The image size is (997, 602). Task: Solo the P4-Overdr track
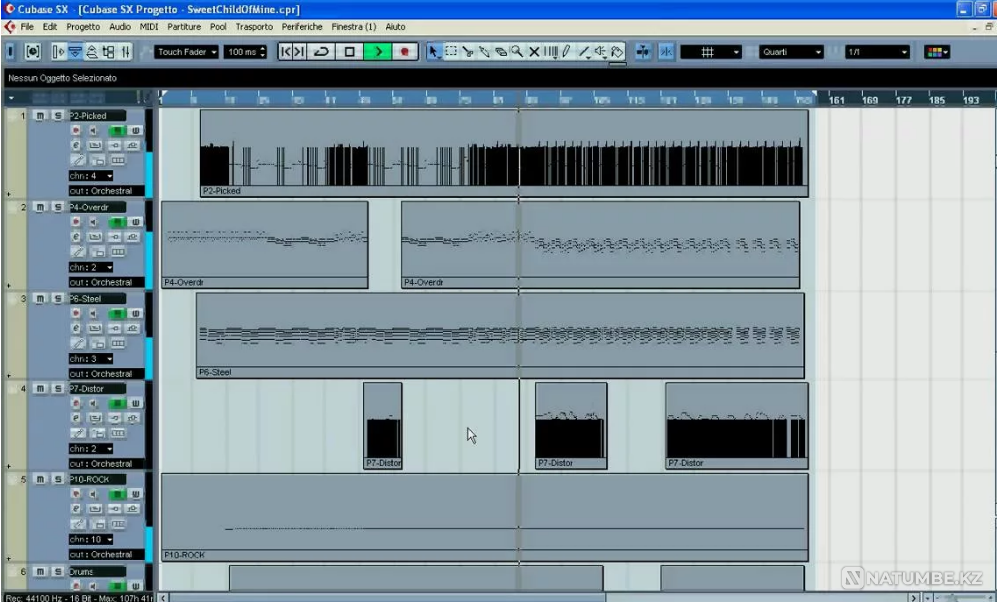click(57, 207)
